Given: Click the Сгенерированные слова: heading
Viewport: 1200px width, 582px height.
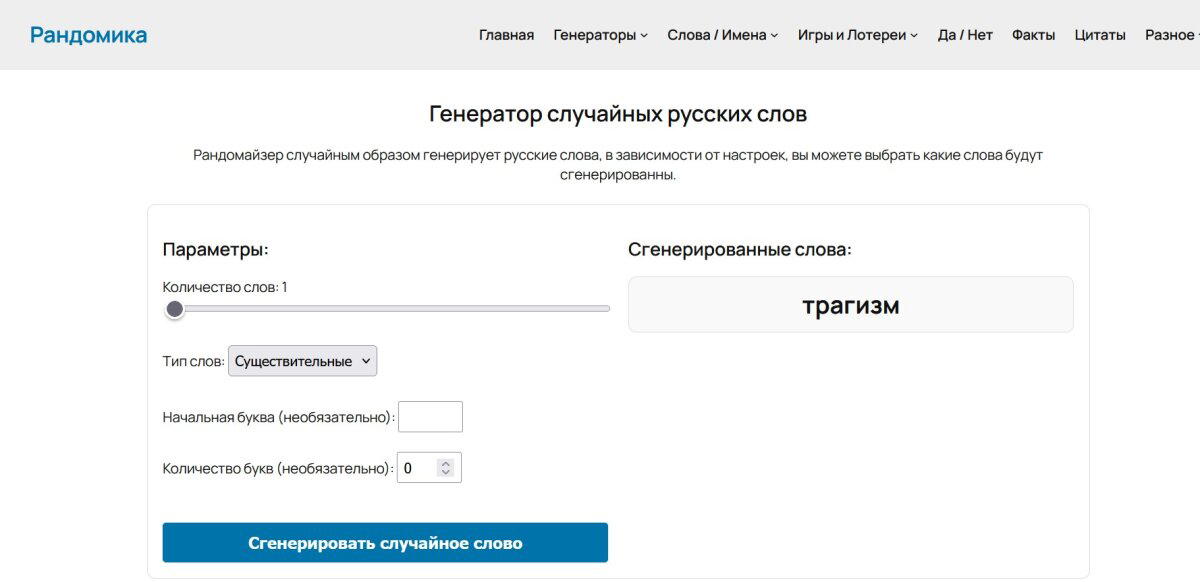Looking at the screenshot, I should [x=740, y=249].
